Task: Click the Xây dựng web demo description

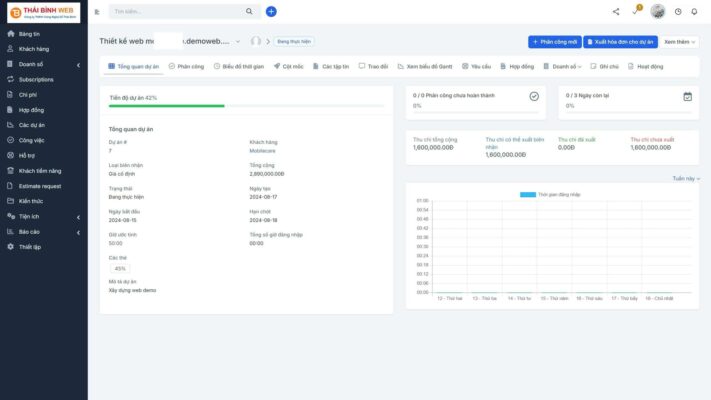Action: pyautogui.click(x=132, y=290)
